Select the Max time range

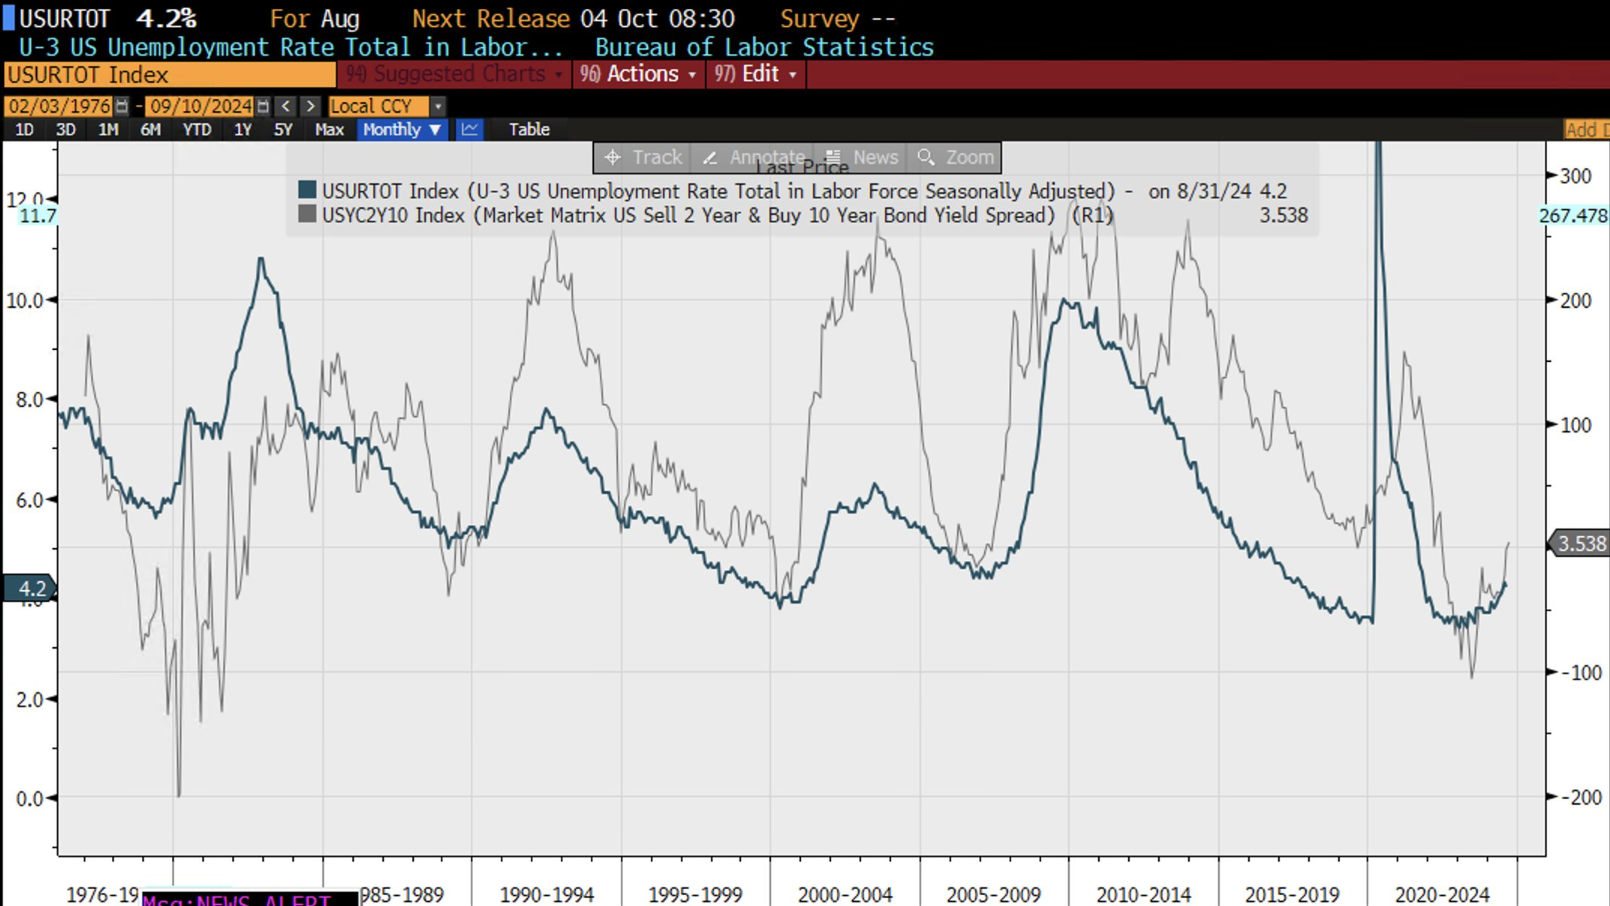329,130
